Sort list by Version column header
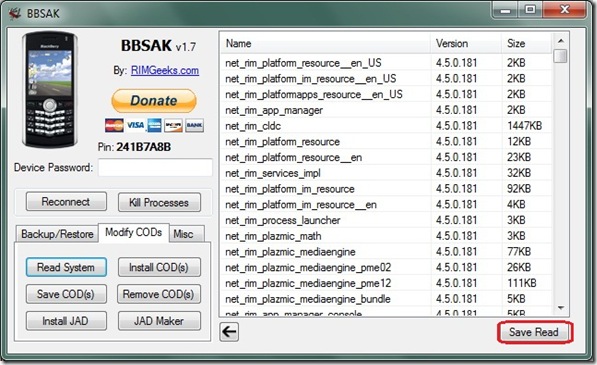This screenshot has height=365, width=597. click(x=466, y=43)
